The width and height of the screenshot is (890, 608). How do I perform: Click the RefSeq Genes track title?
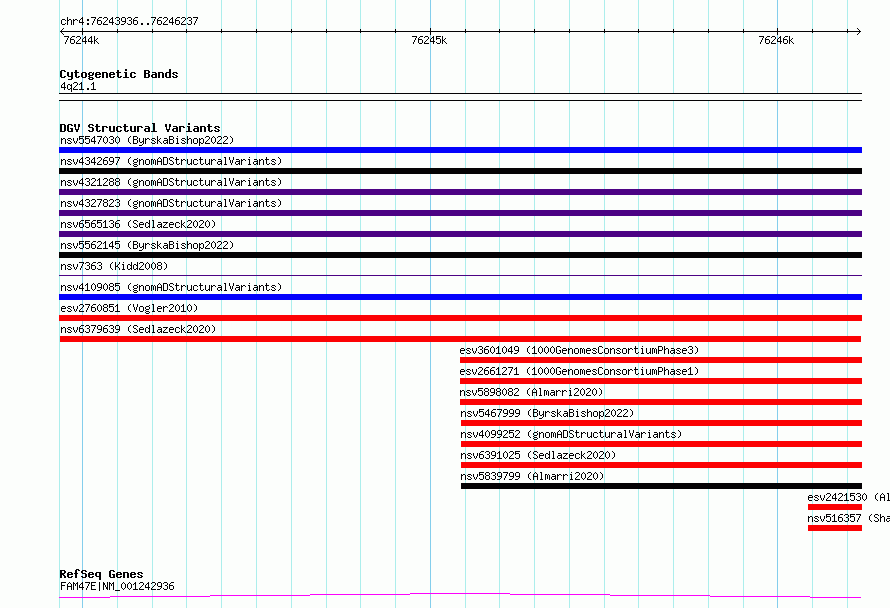point(101,574)
